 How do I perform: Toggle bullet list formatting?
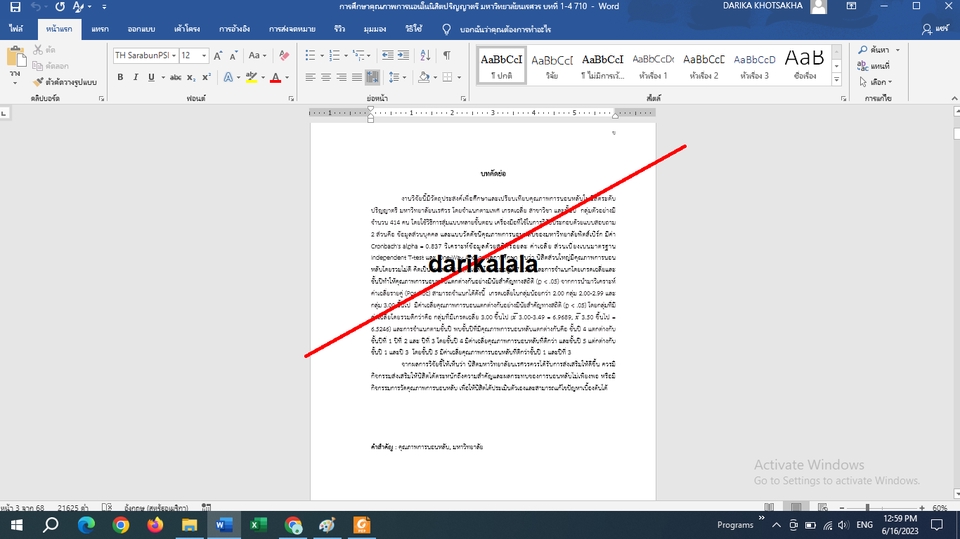click(x=310, y=56)
